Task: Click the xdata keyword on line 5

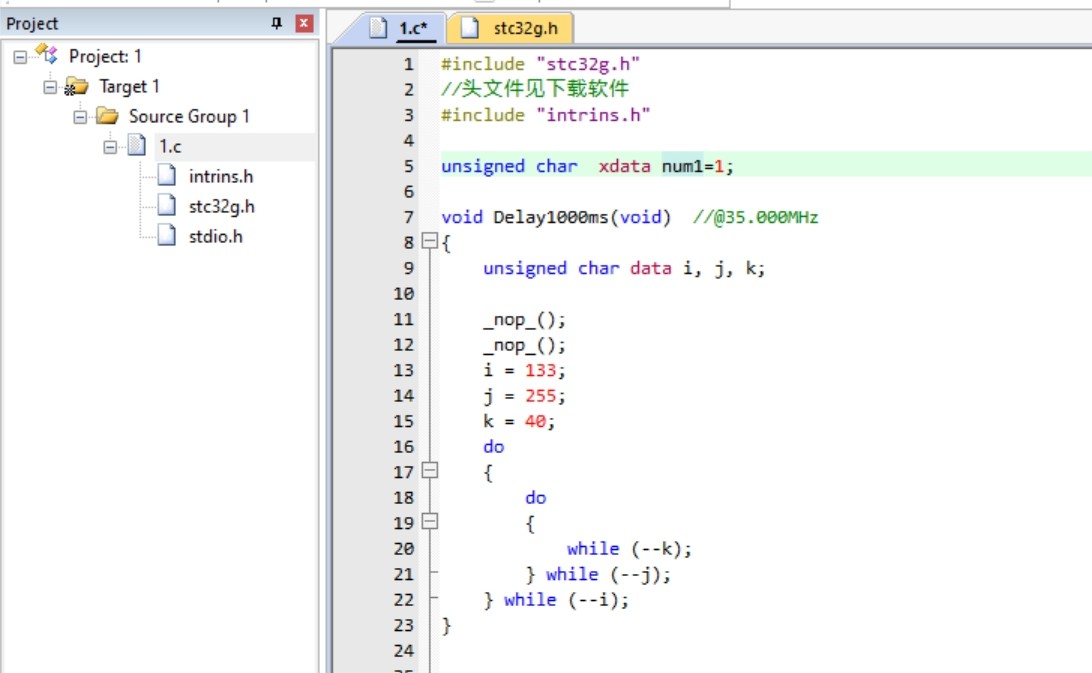Action: click(x=624, y=166)
